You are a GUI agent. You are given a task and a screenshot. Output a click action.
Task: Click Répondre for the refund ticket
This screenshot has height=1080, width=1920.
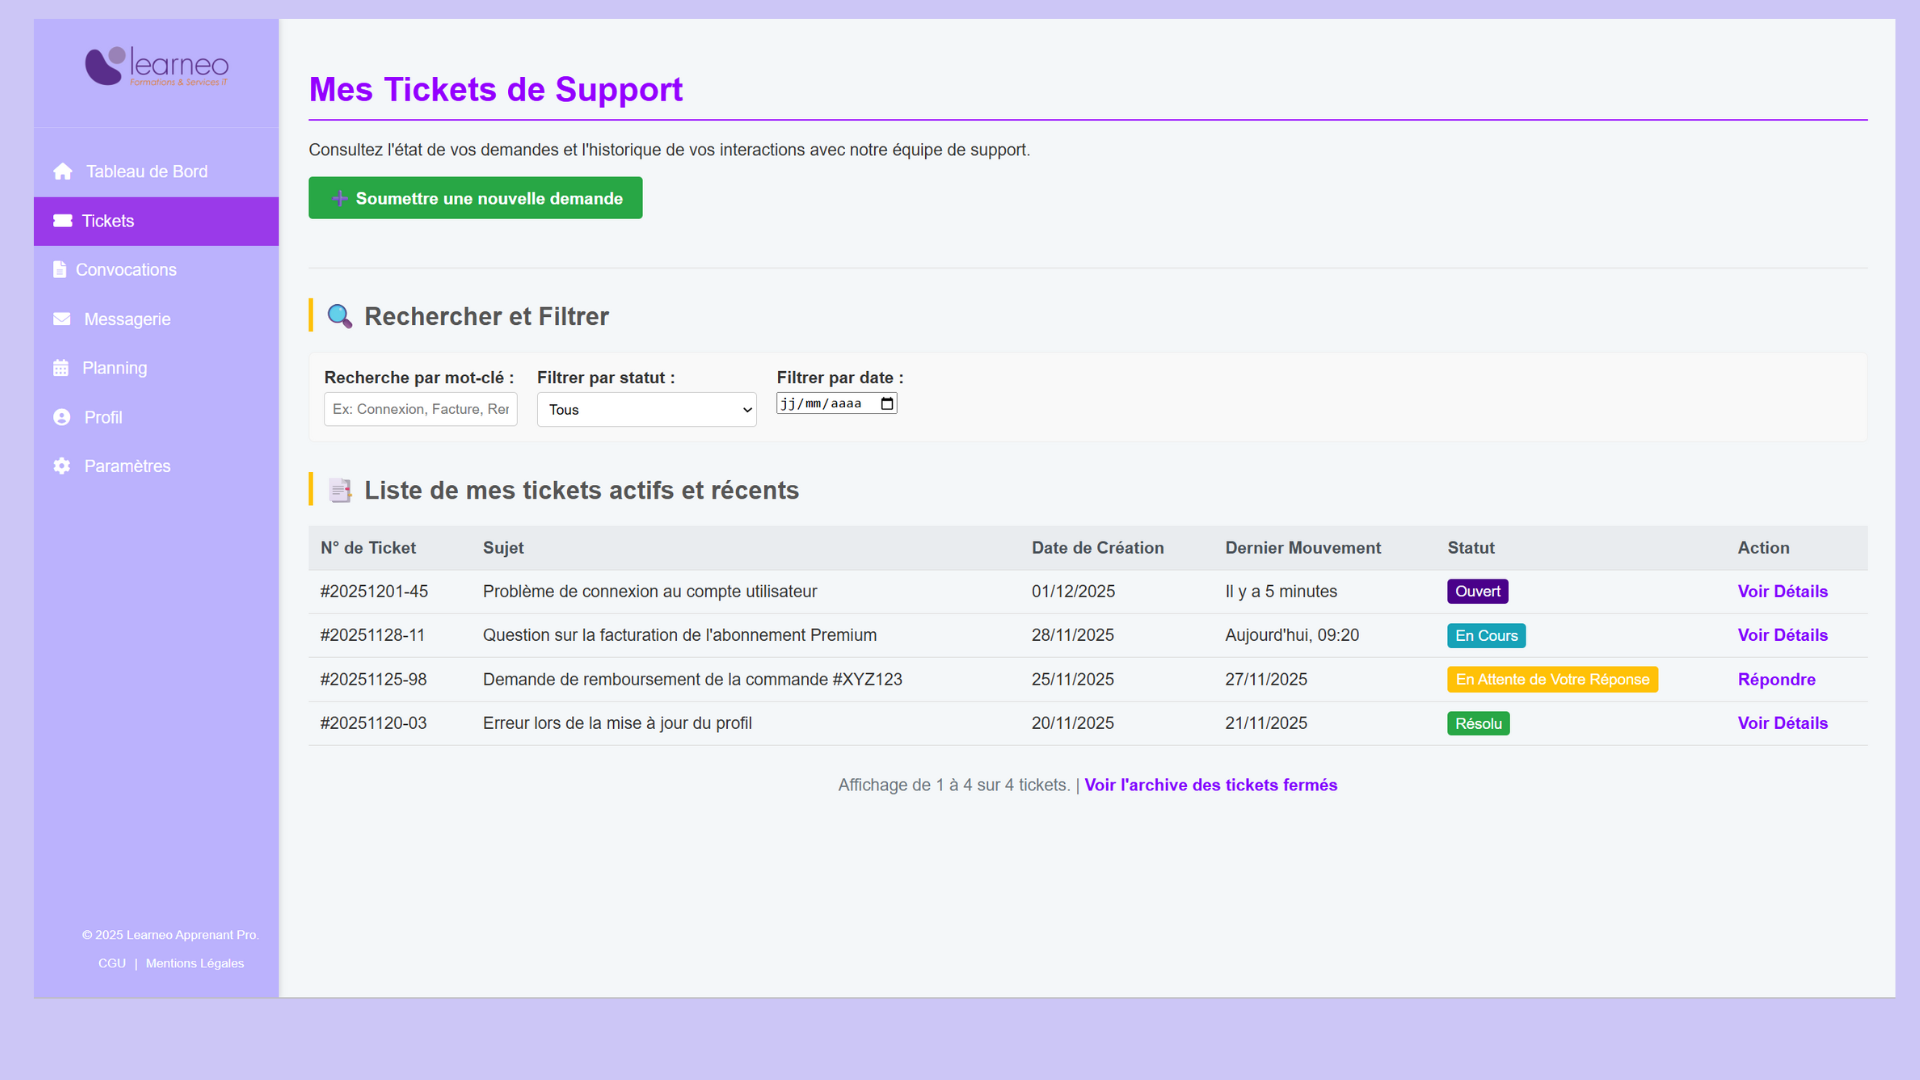pos(1776,679)
